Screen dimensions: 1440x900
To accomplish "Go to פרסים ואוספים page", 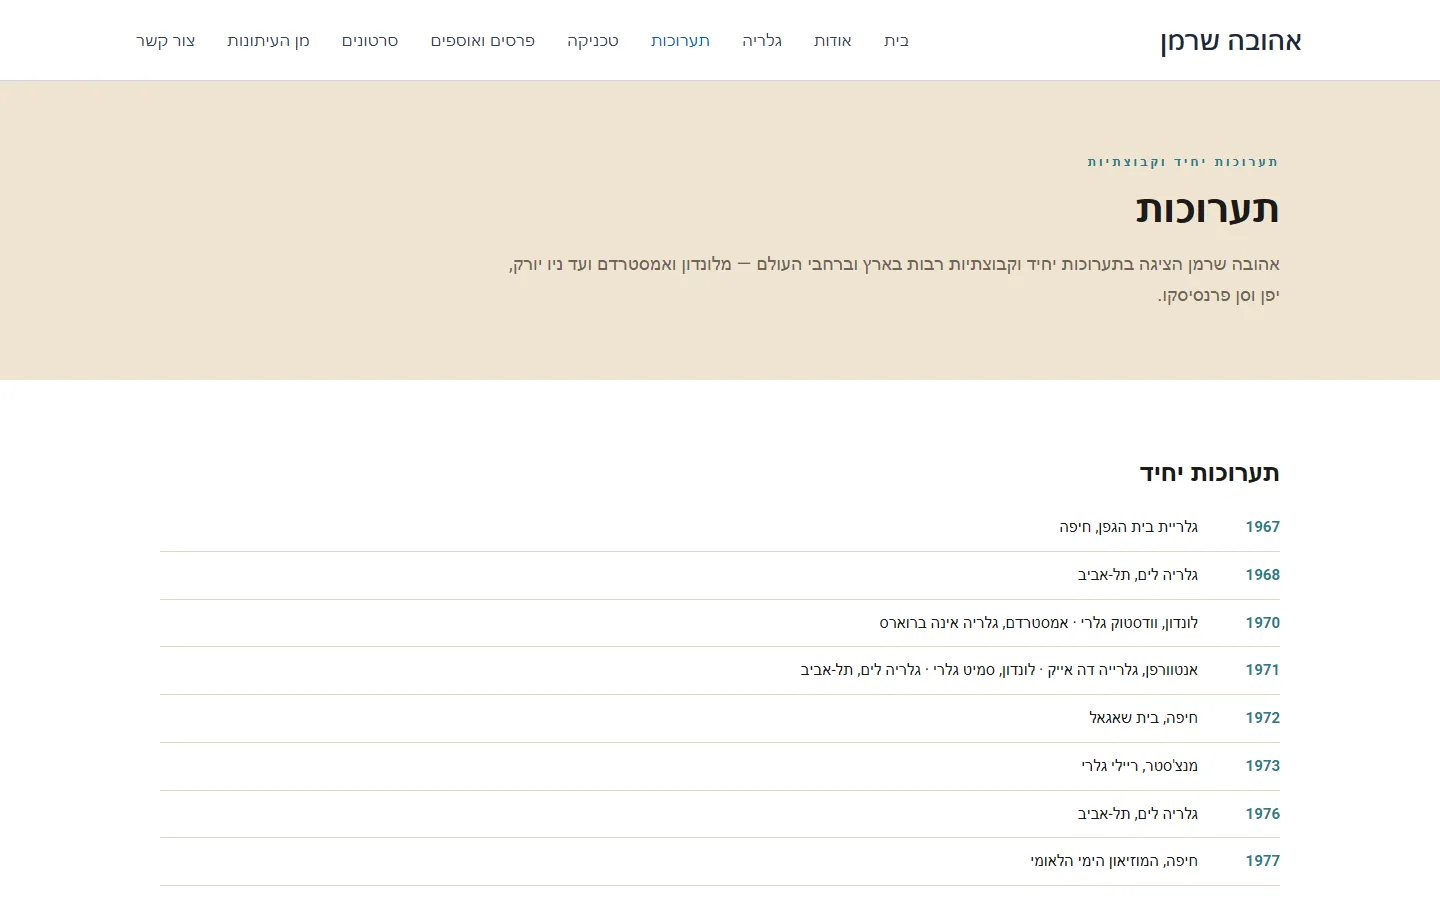I will (x=482, y=41).
